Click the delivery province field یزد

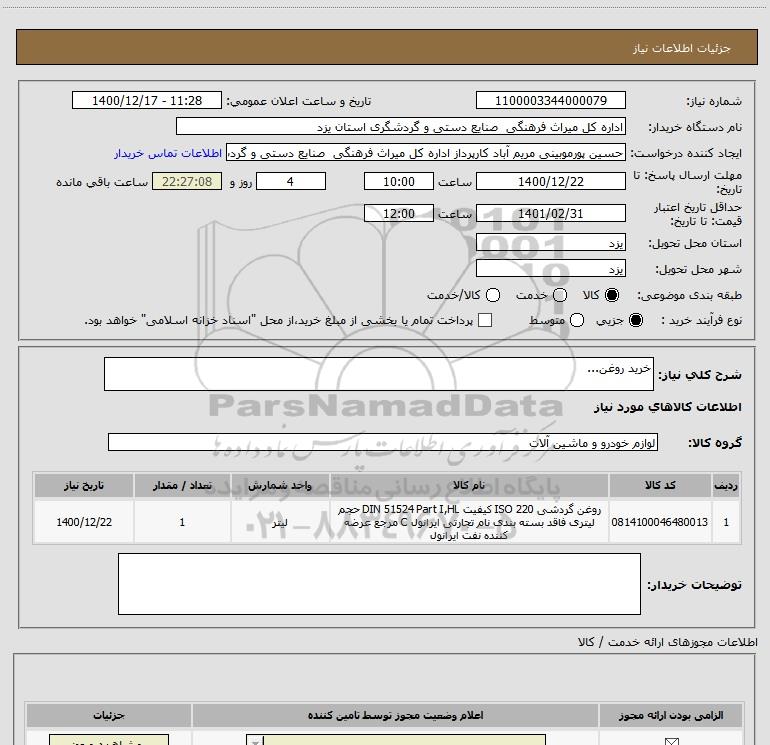(x=550, y=243)
